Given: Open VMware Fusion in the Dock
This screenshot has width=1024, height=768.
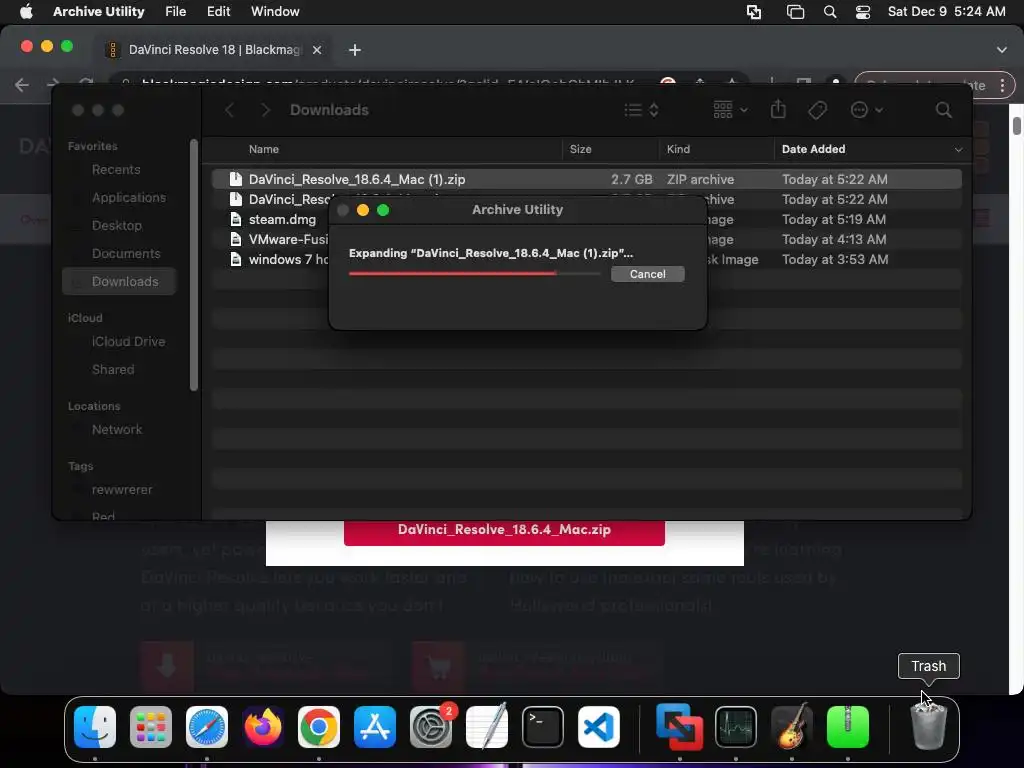Looking at the screenshot, I should [x=680, y=727].
